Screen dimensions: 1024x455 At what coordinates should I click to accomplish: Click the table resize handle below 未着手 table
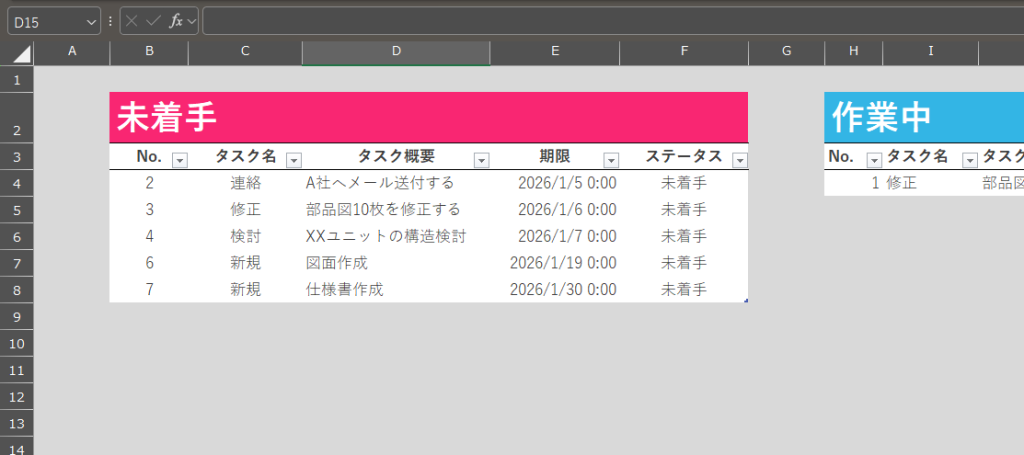click(745, 300)
